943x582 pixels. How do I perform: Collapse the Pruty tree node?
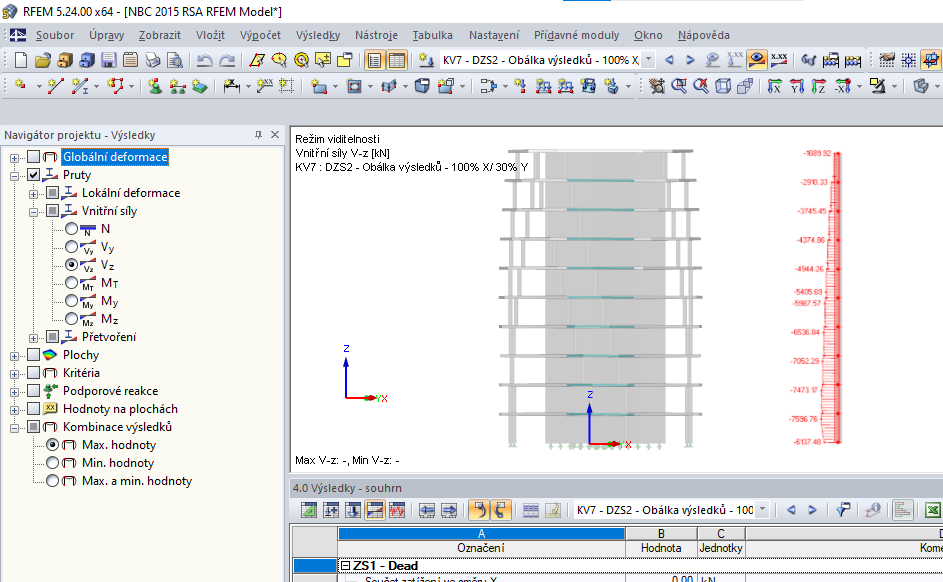pos(14,176)
